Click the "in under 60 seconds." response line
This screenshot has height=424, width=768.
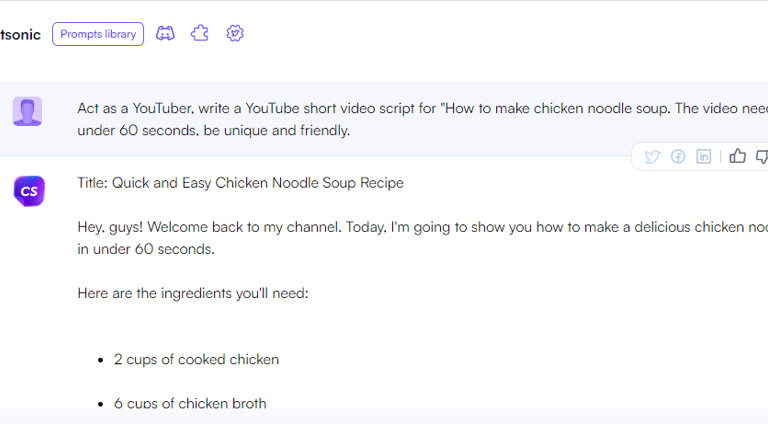point(146,249)
